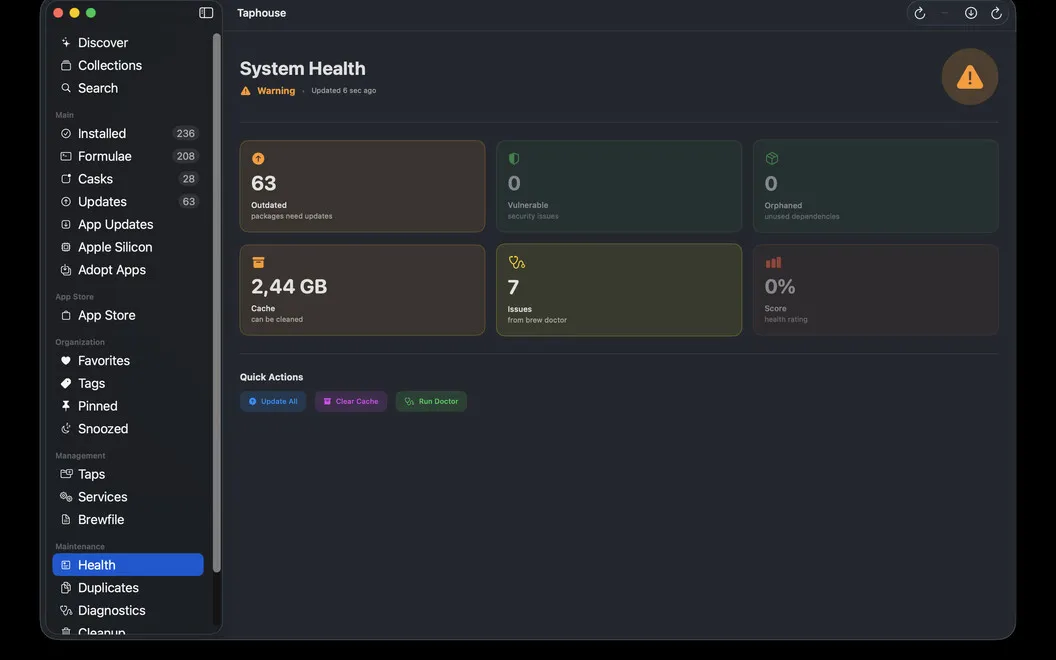
Task: Open the 7 Issues brew doctor card
Action: pos(619,290)
